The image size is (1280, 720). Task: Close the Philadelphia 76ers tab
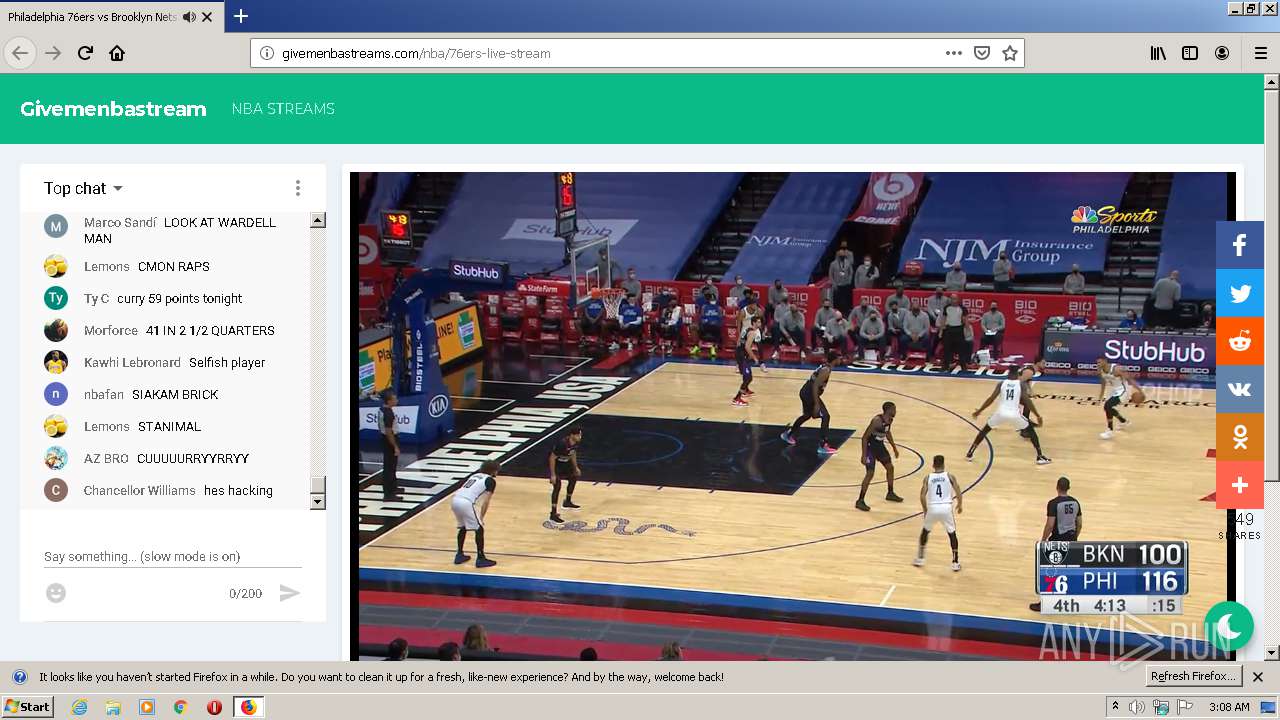207,17
